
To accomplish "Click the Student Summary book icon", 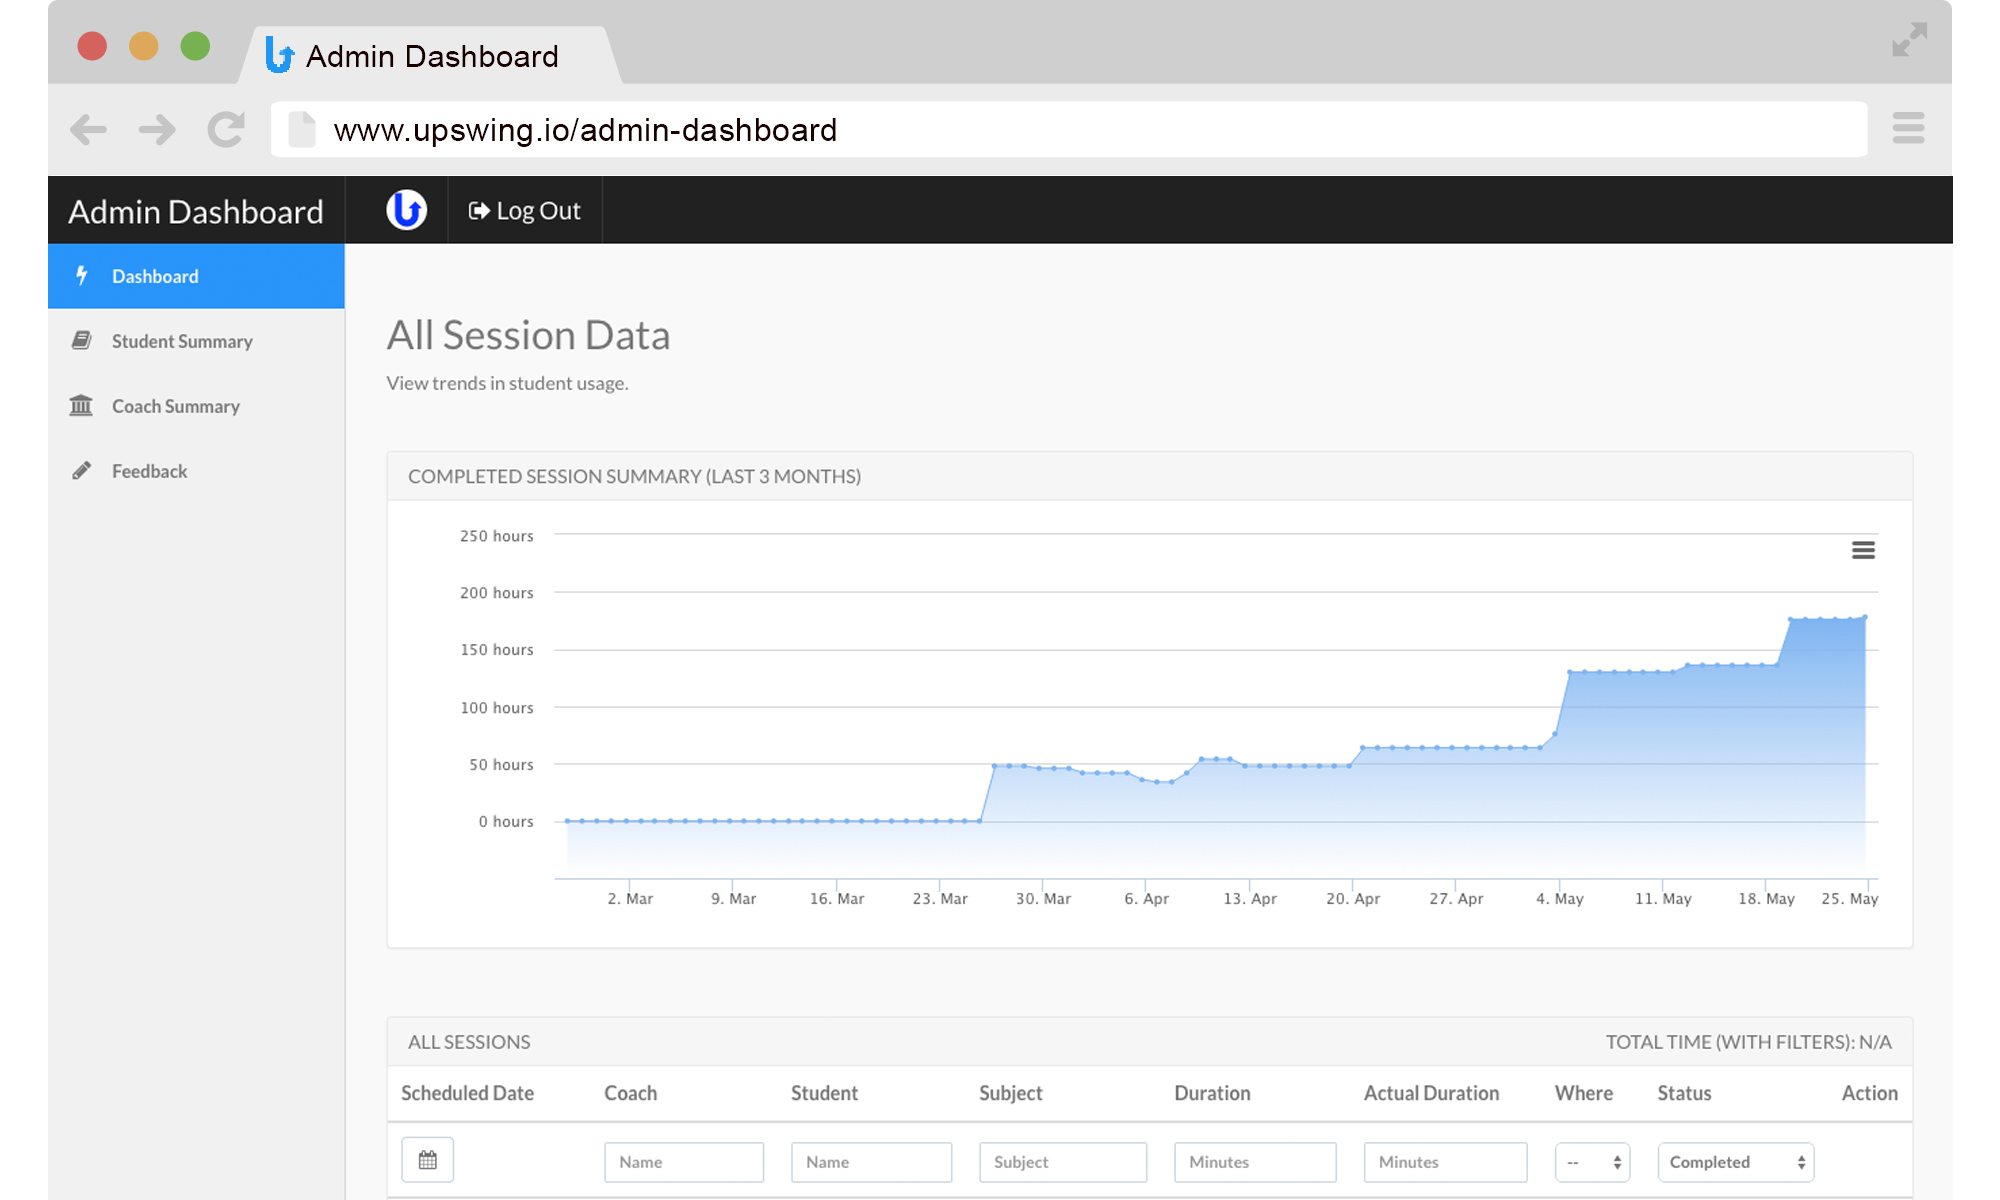I will coord(82,341).
